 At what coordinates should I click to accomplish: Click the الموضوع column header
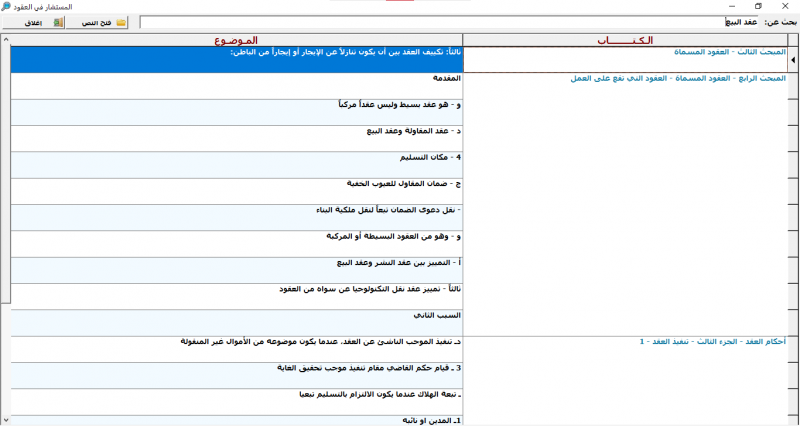coord(237,40)
